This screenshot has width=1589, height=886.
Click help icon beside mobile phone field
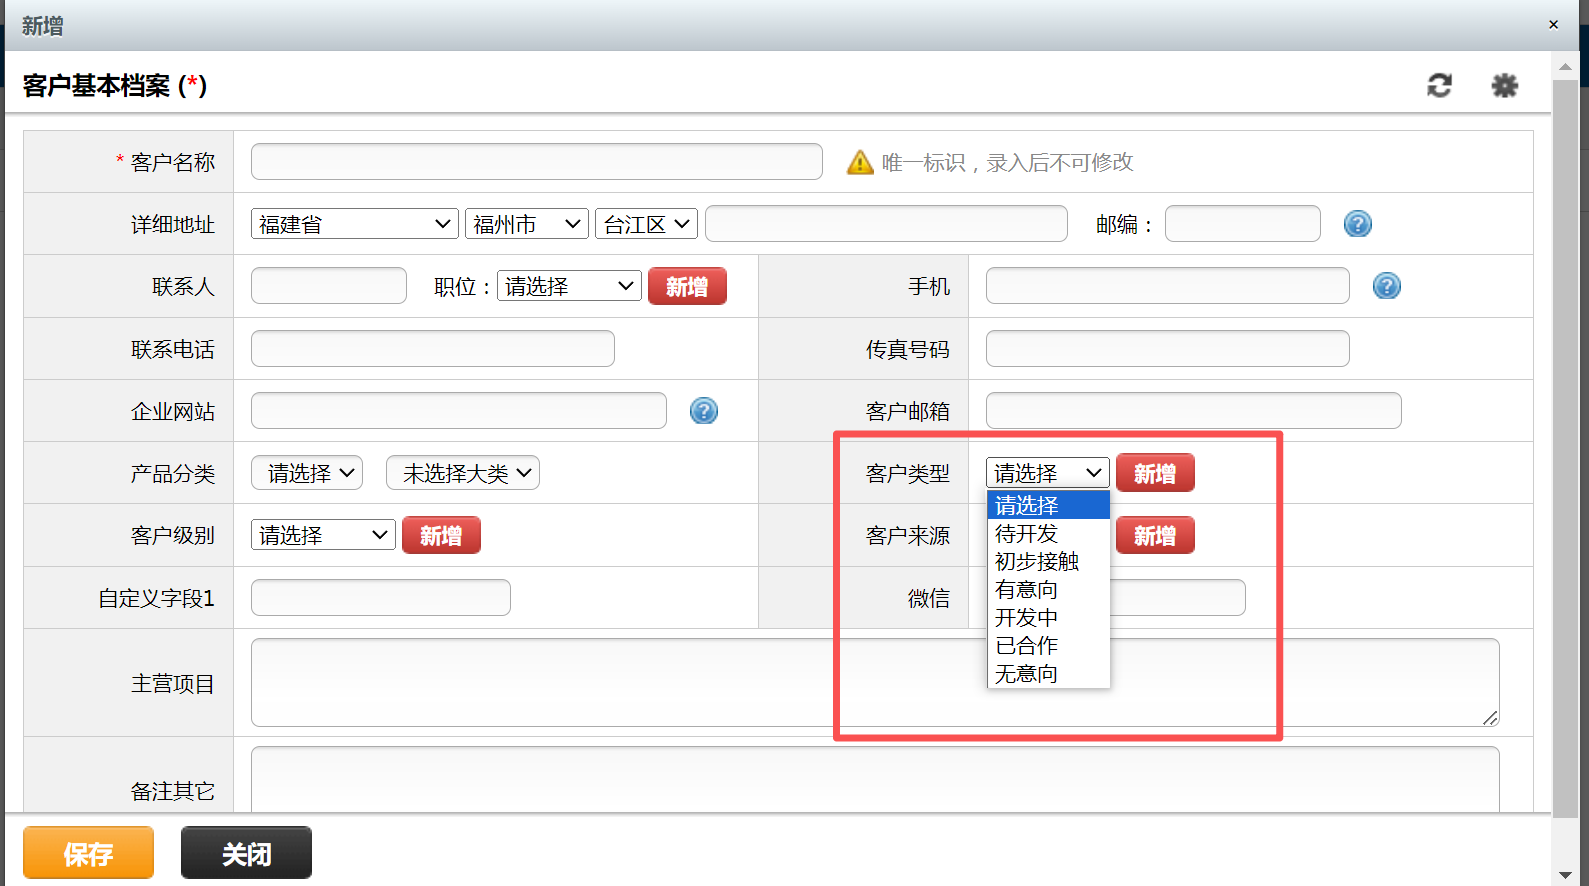tap(1386, 287)
